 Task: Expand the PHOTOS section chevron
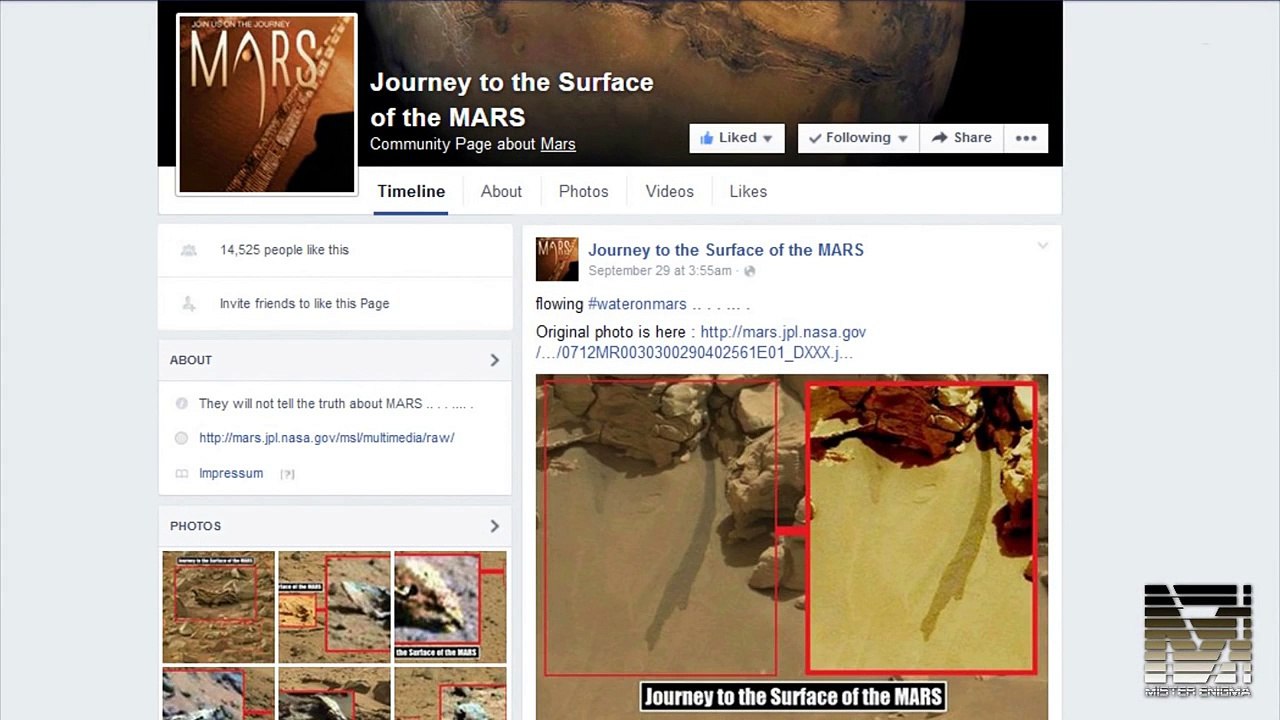pyautogui.click(x=494, y=526)
